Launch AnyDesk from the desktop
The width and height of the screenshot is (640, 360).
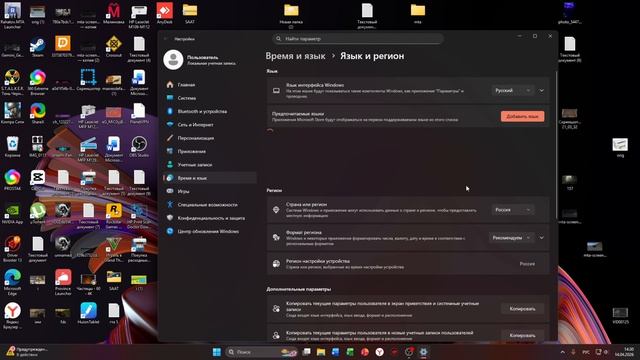coord(164,13)
